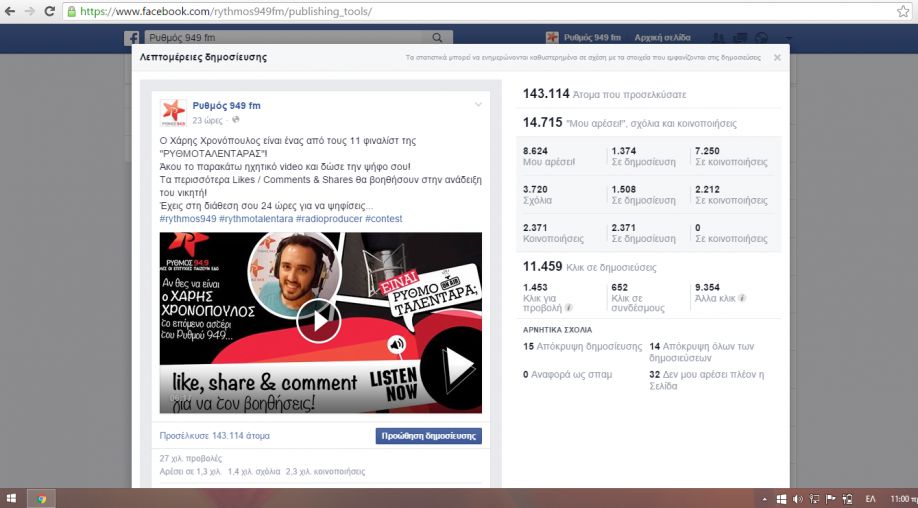This screenshot has height=508, width=918.
Task: Open the post options chevron
Action: pyautogui.click(x=478, y=105)
